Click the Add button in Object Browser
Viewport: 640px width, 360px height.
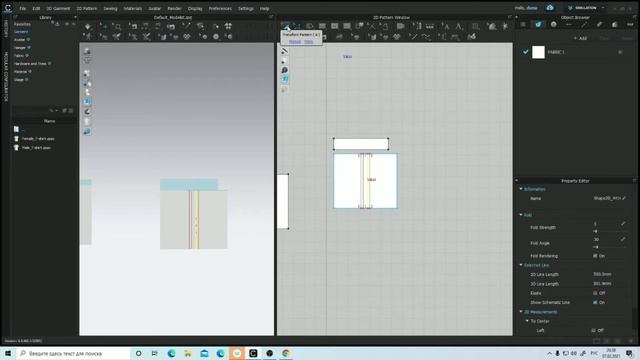[x=580, y=38]
